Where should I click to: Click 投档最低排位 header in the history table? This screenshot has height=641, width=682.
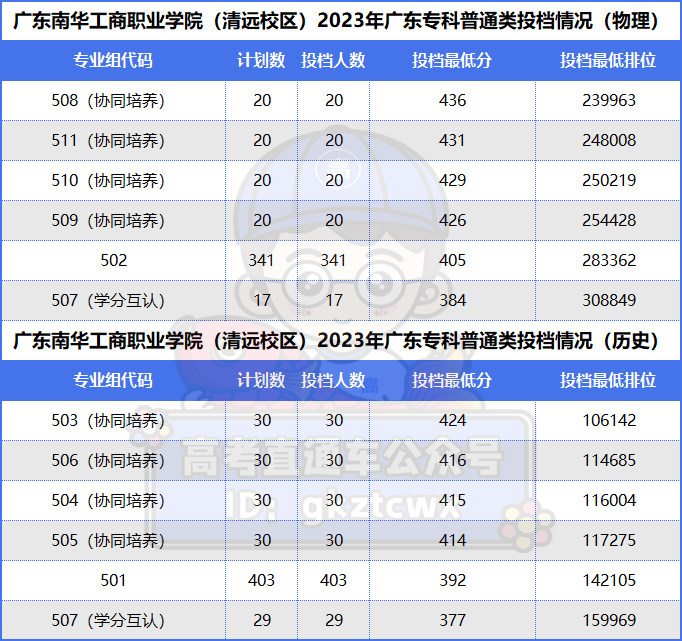click(608, 381)
